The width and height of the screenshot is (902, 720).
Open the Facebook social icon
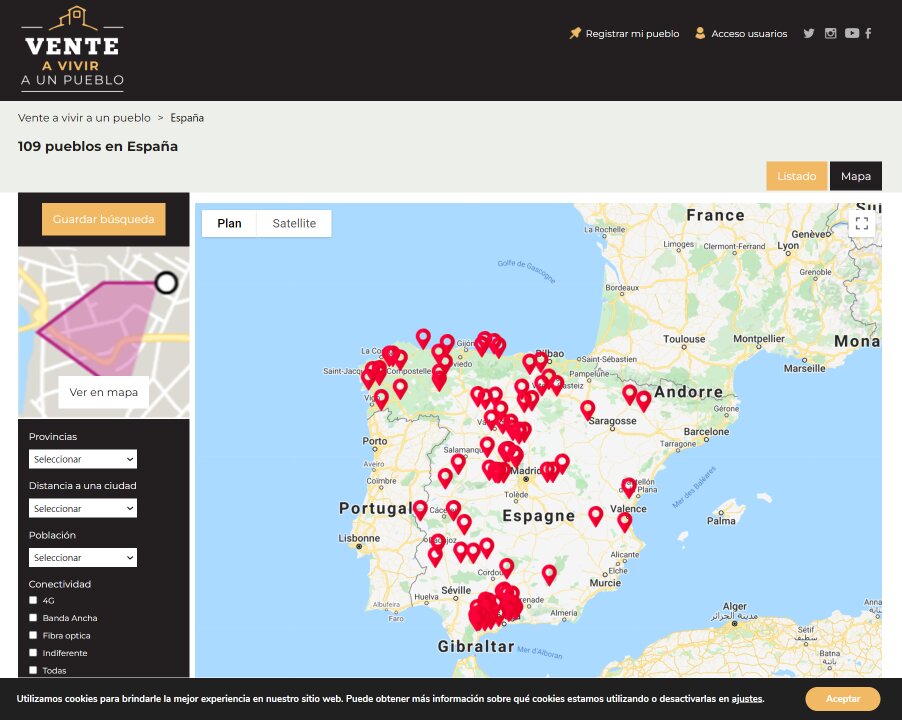(x=868, y=33)
